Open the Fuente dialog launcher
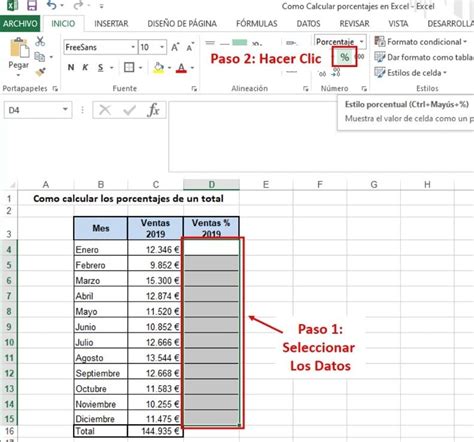474x442 pixels. point(194,89)
